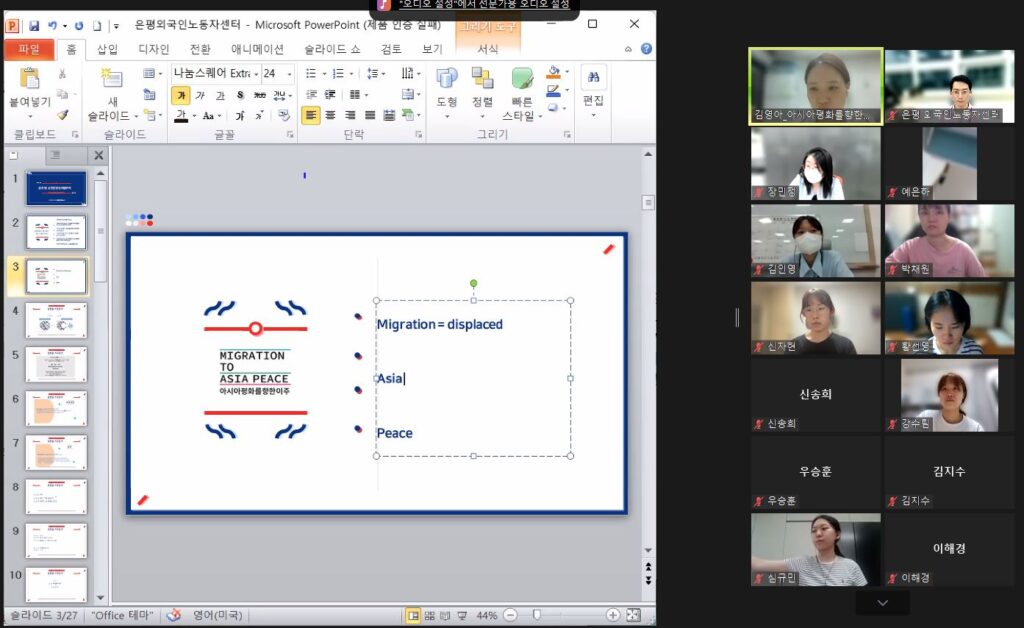Add a New Slide (새 슬라이드)
The width and height of the screenshot is (1024, 628).
(x=112, y=95)
